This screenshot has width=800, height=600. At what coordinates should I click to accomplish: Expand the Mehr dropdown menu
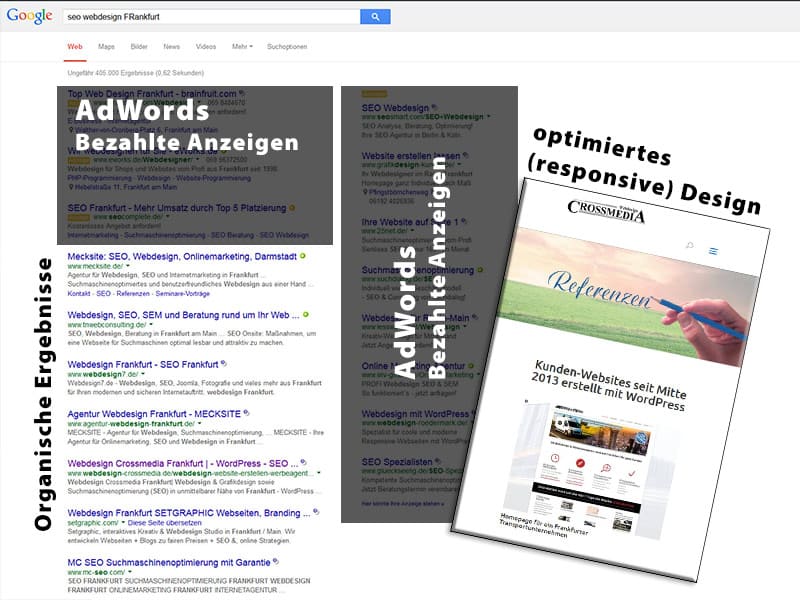pos(242,46)
